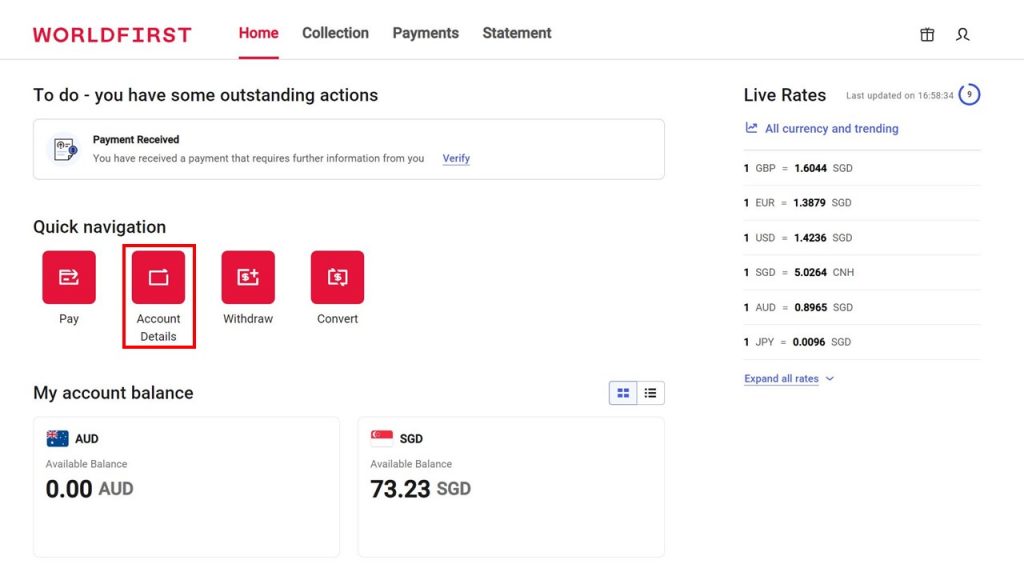
Task: Open Account Details quick navigation icon
Action: tap(158, 277)
